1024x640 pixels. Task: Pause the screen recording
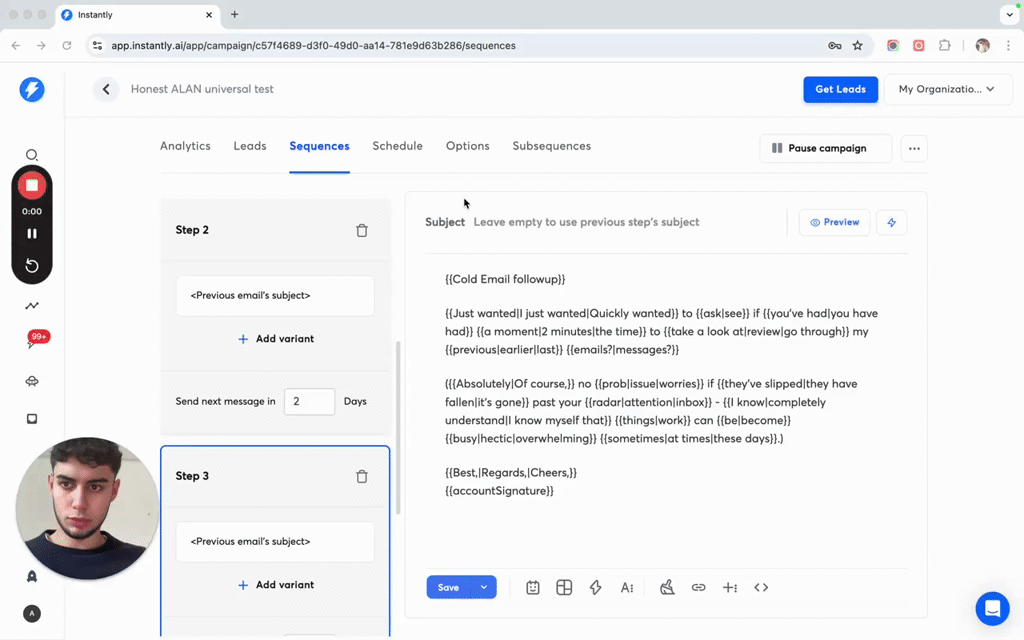pos(32,234)
